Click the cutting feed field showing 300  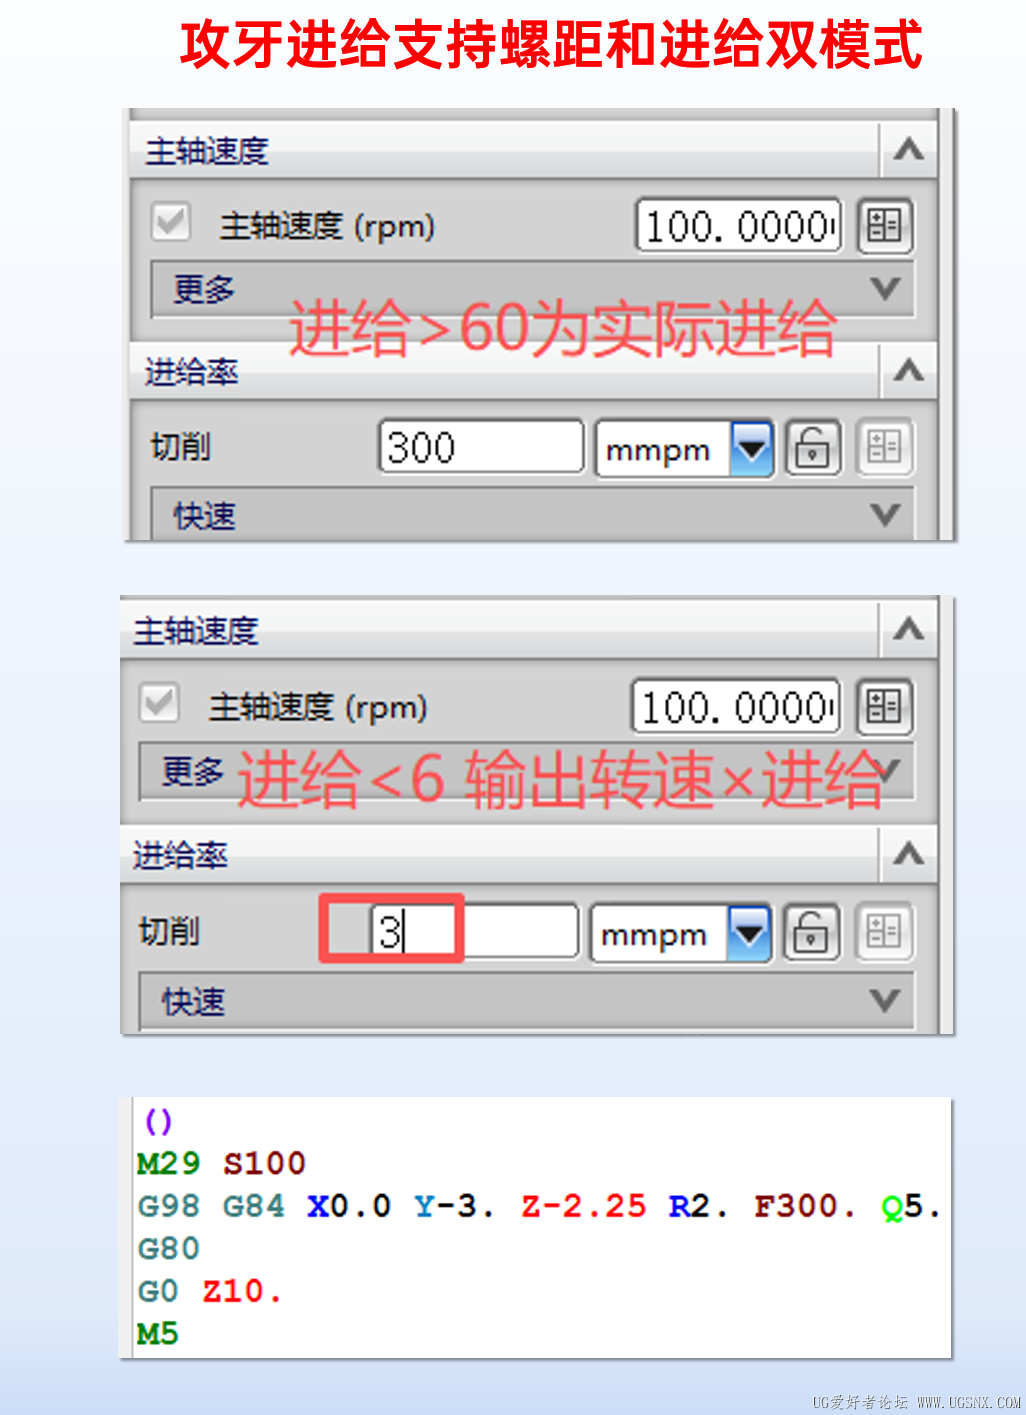[480, 447]
